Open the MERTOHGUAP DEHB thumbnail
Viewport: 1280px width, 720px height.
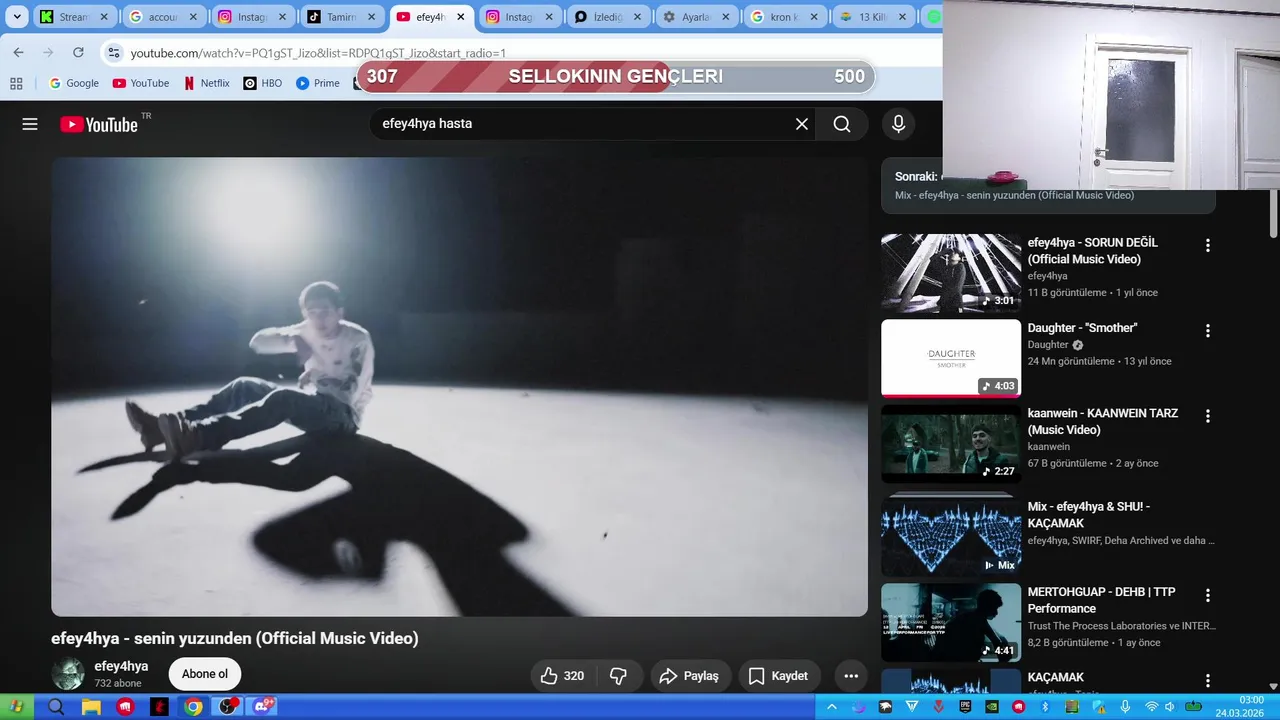coord(951,623)
